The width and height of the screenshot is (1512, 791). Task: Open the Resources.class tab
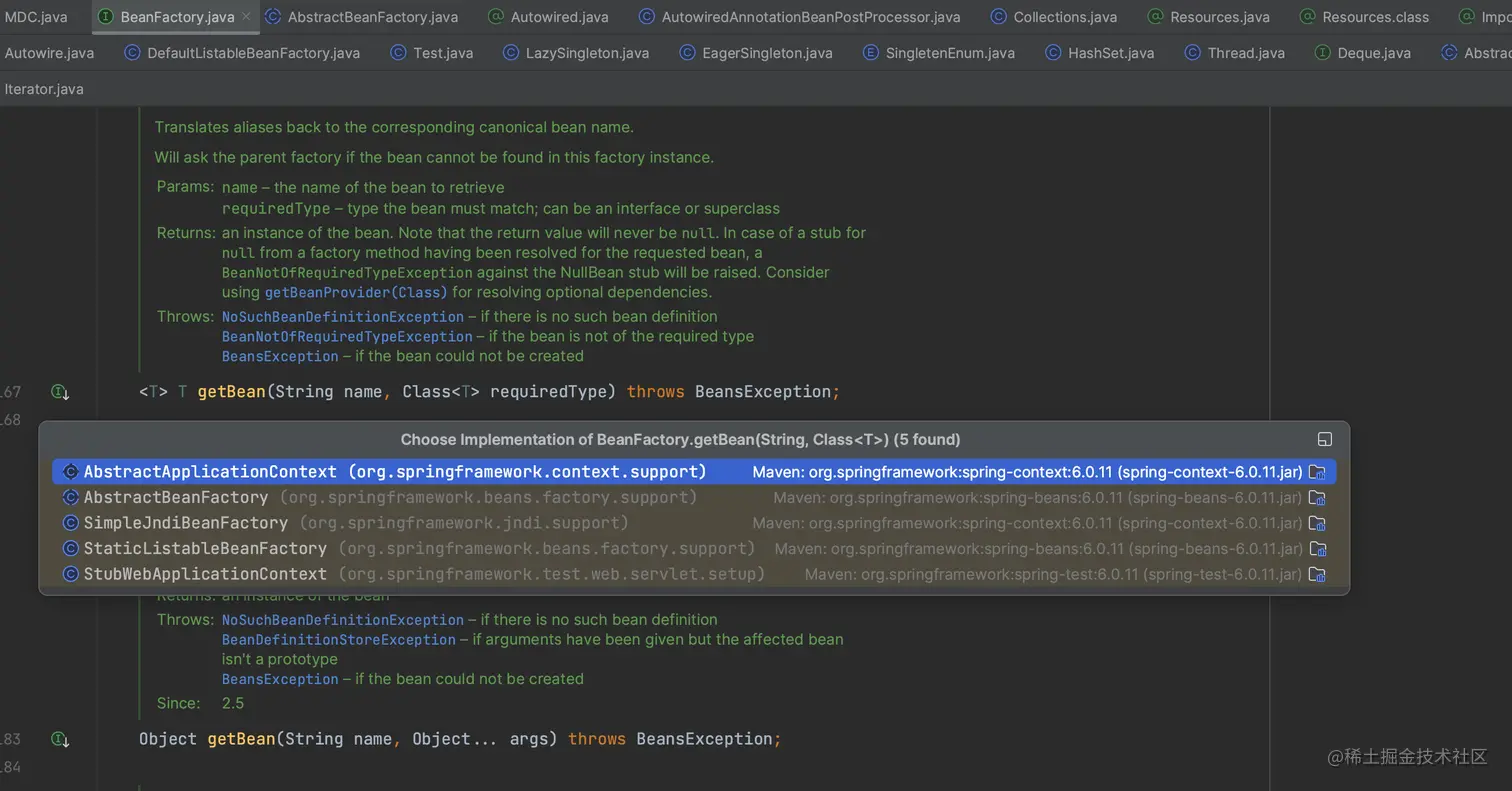pyautogui.click(x=1364, y=17)
